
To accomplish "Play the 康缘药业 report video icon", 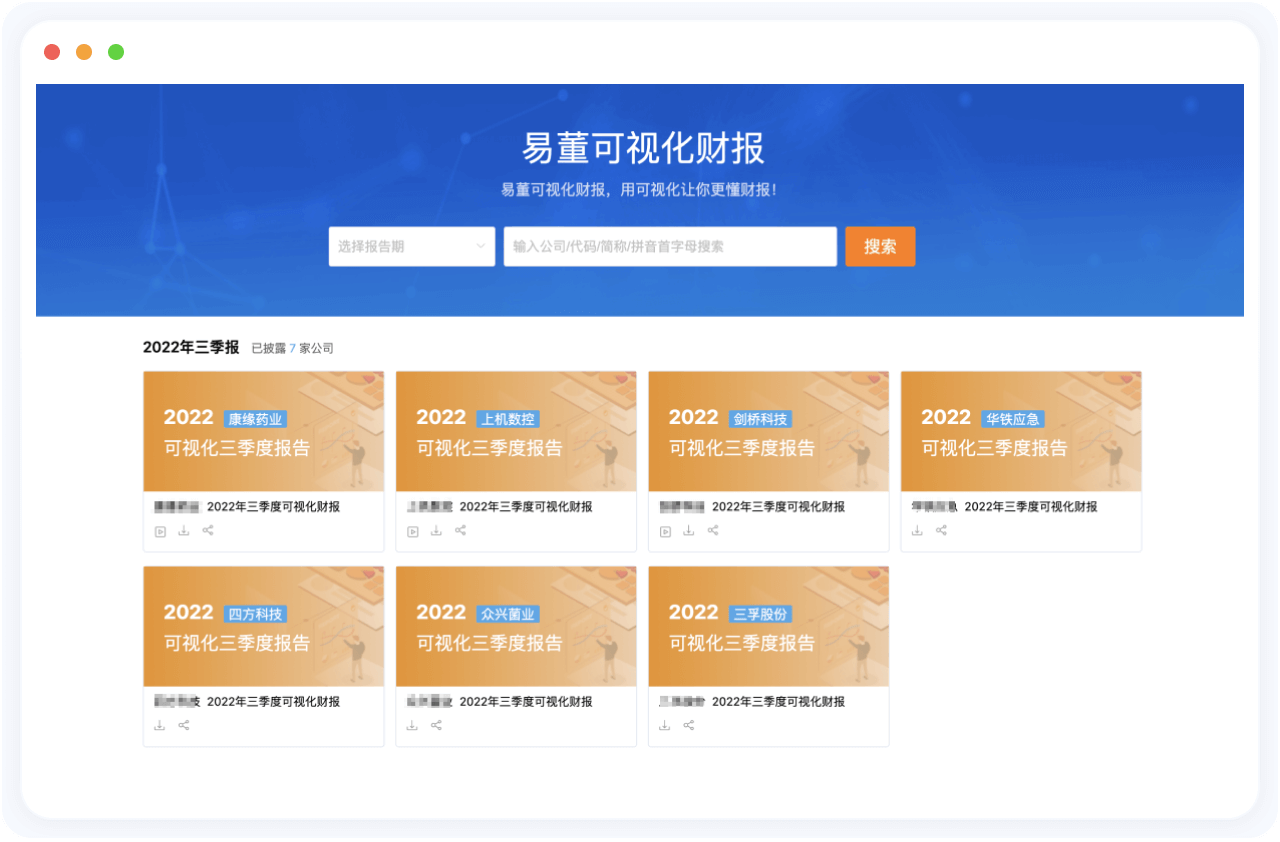I will pos(160,531).
